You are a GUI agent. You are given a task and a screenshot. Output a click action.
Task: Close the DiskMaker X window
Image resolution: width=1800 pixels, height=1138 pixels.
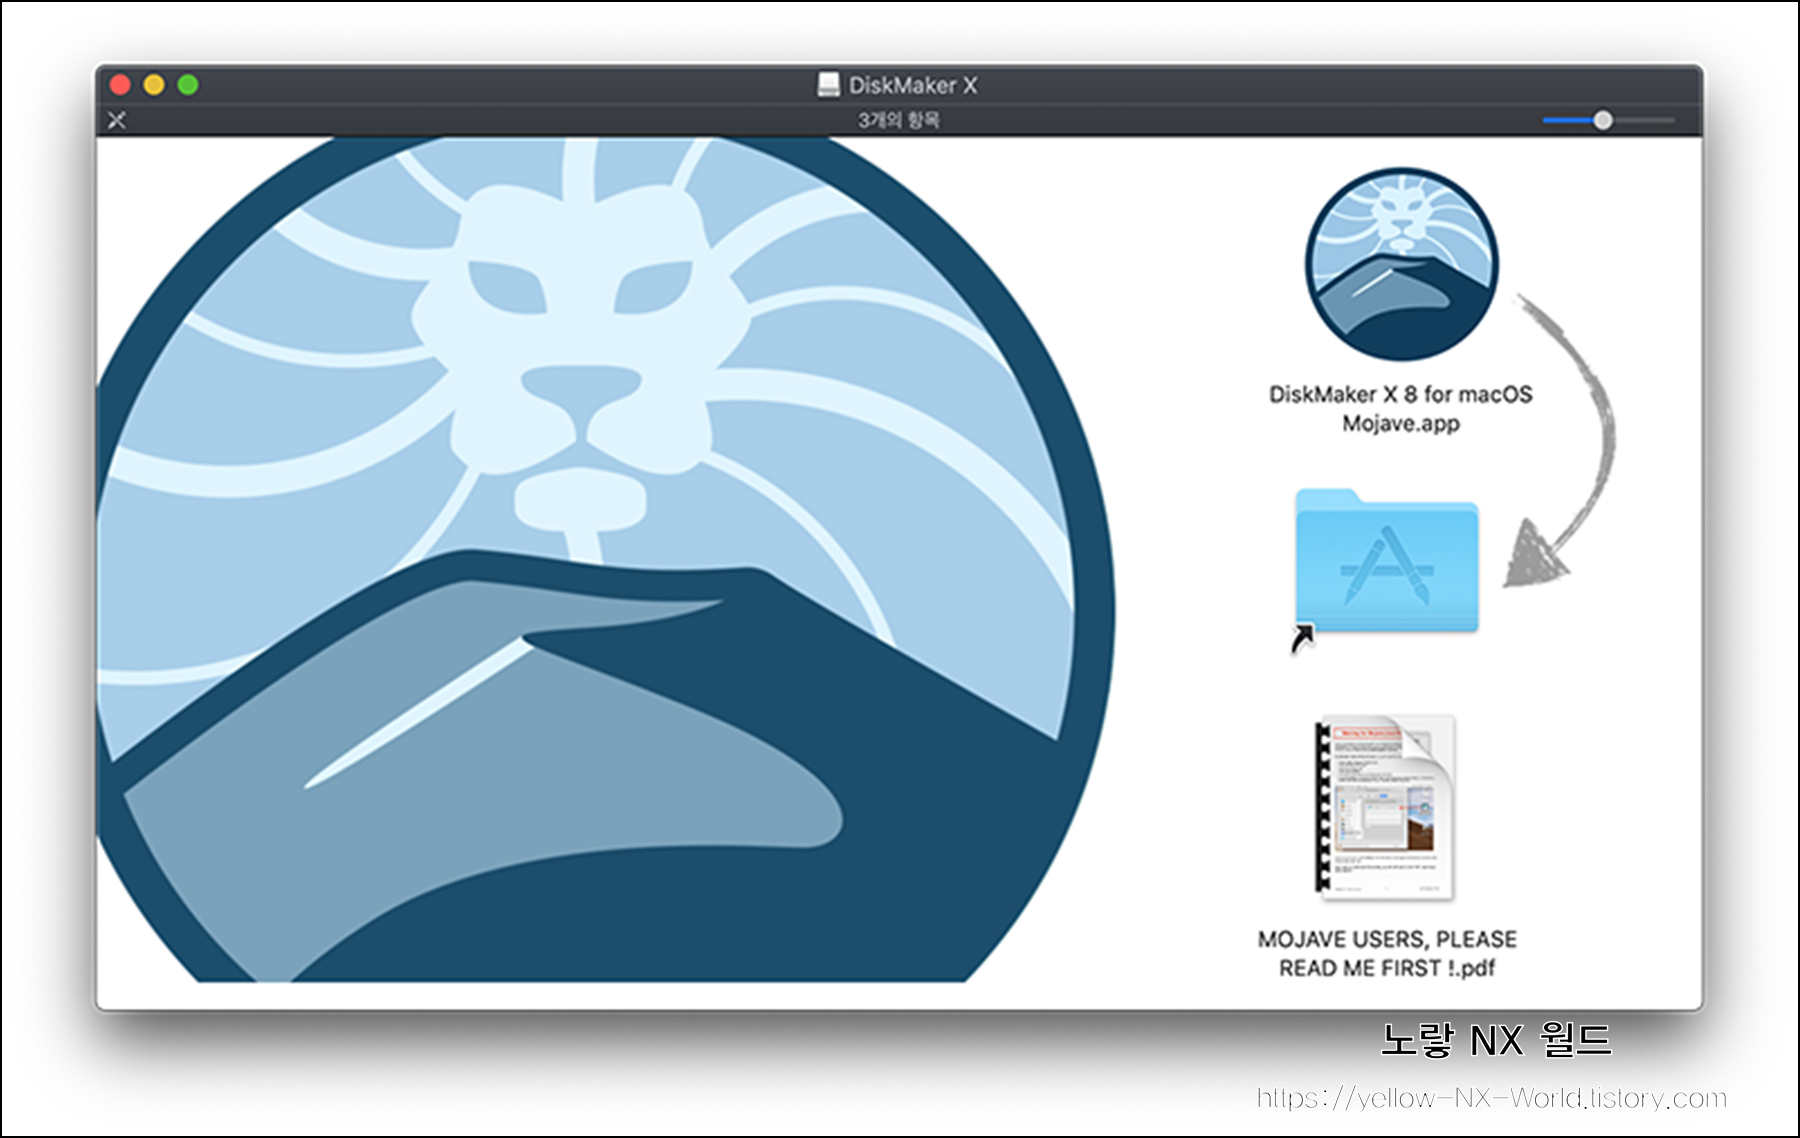click(120, 85)
